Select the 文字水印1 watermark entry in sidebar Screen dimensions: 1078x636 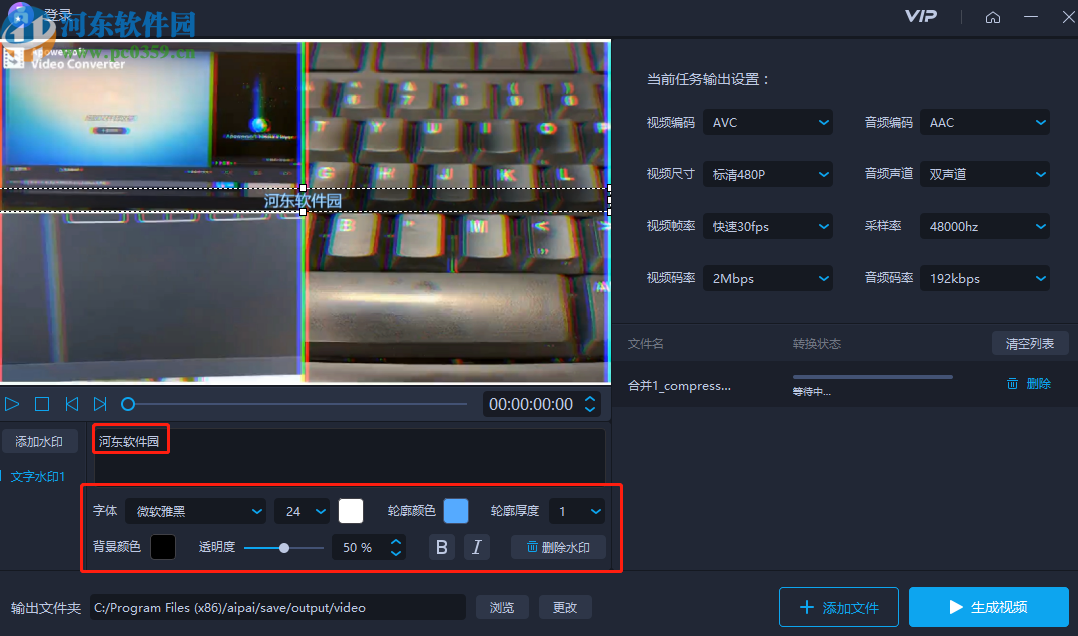pos(38,476)
